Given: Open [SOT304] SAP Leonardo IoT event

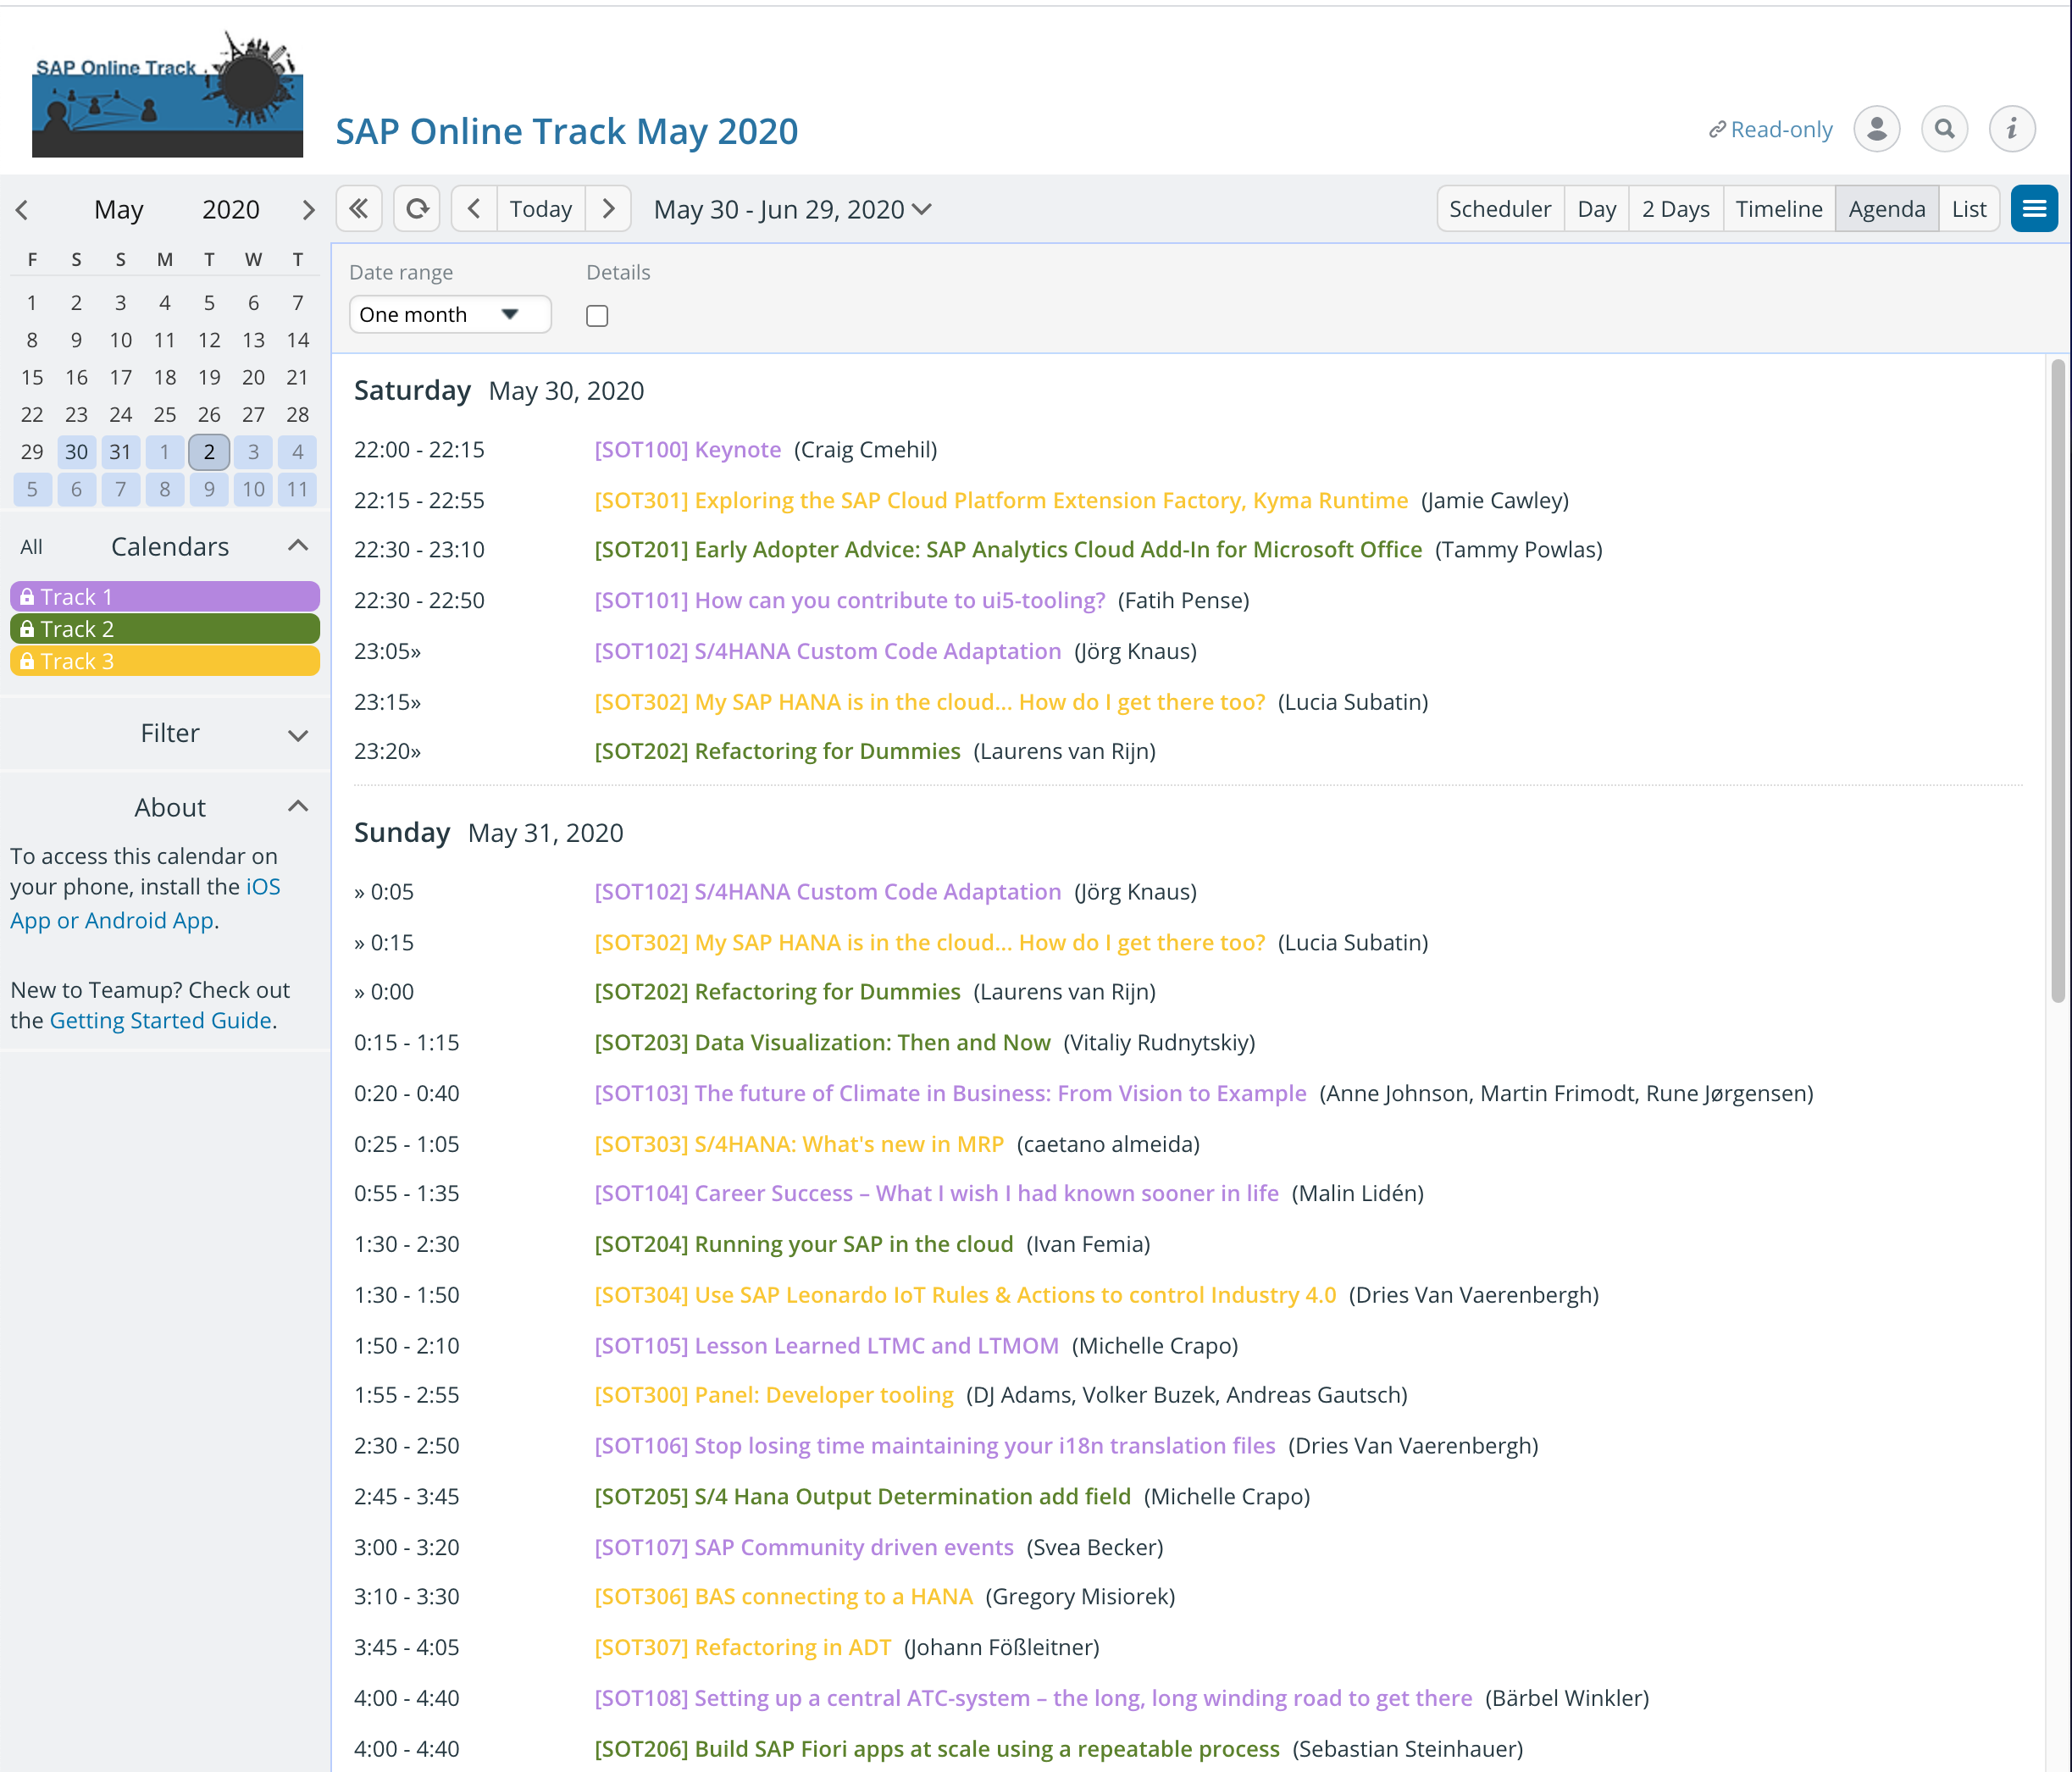Looking at the screenshot, I should (965, 1295).
